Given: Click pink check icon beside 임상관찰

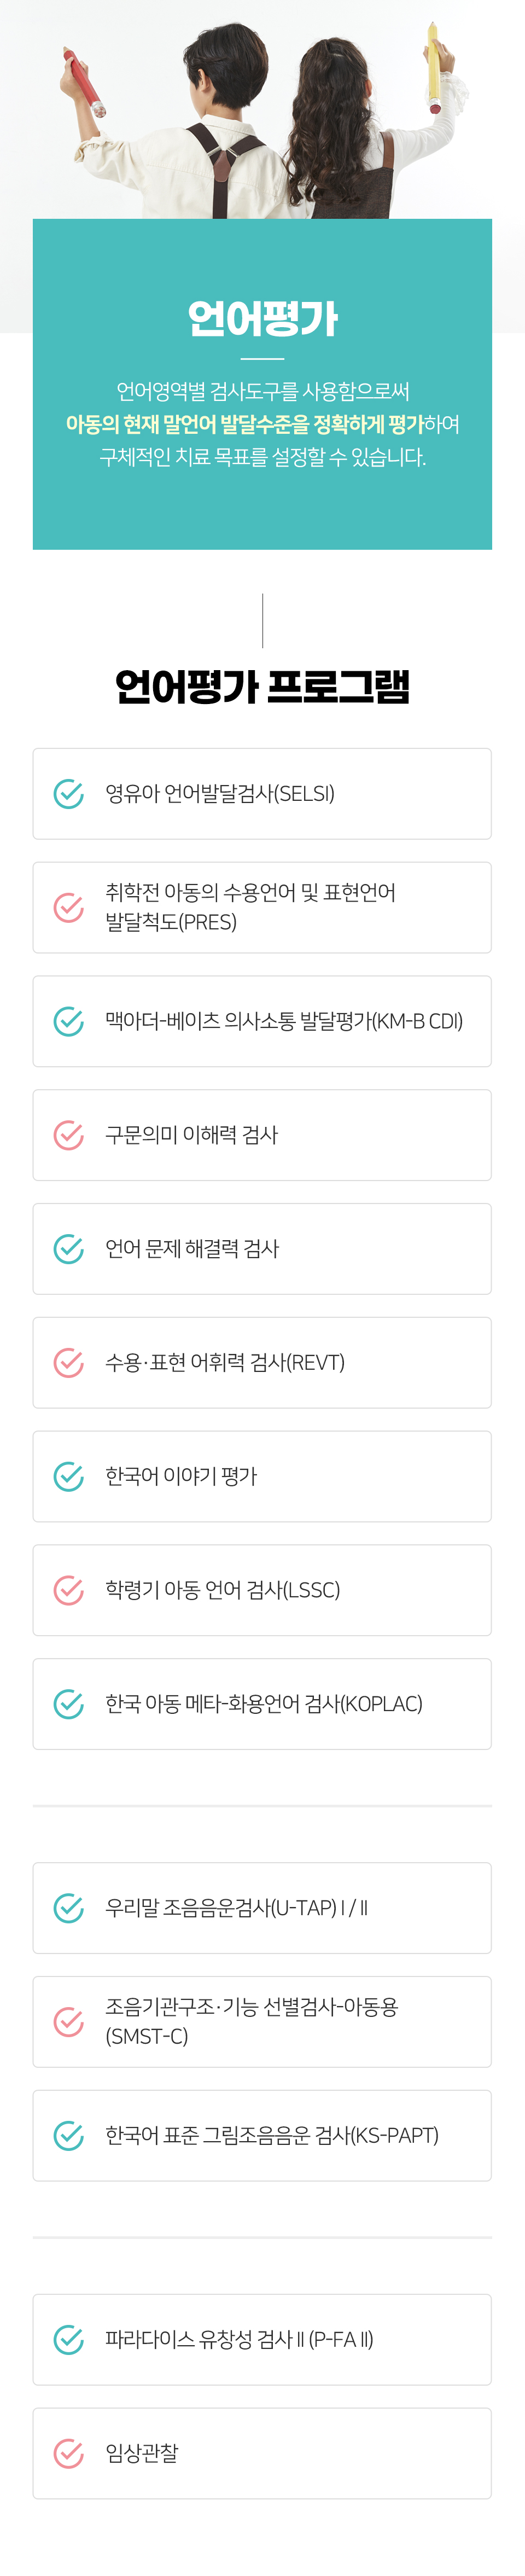Looking at the screenshot, I should click(68, 2453).
